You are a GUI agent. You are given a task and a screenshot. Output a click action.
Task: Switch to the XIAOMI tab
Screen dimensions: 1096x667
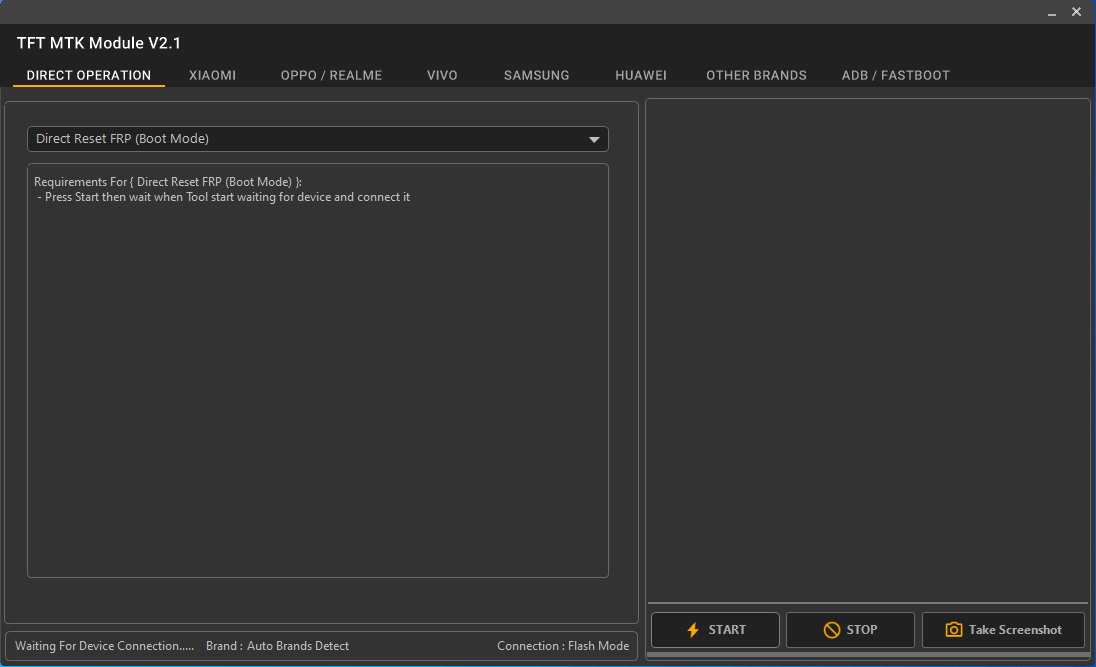coord(212,75)
